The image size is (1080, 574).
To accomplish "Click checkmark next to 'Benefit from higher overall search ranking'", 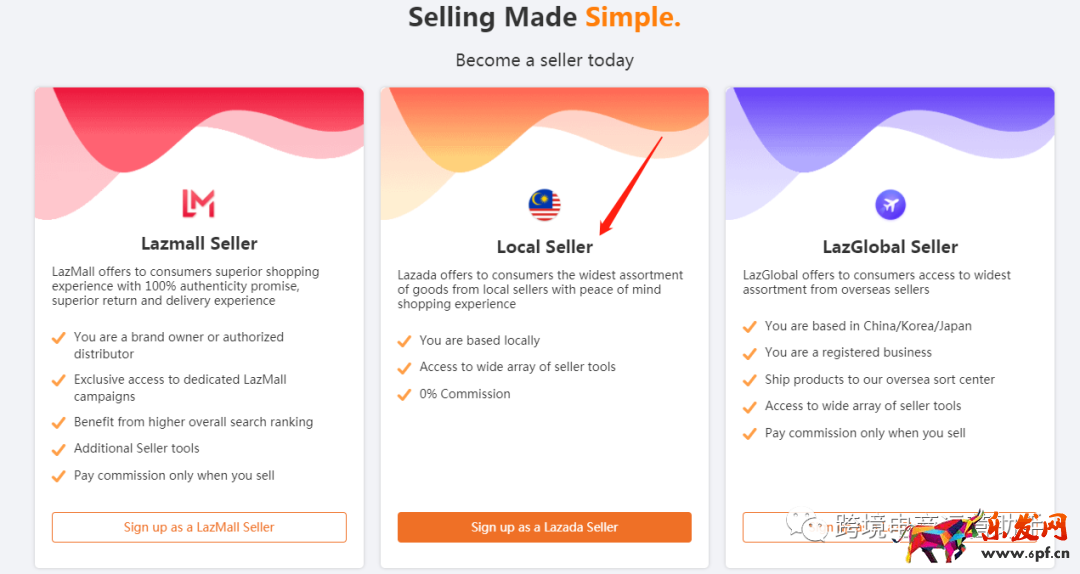I will (59, 422).
